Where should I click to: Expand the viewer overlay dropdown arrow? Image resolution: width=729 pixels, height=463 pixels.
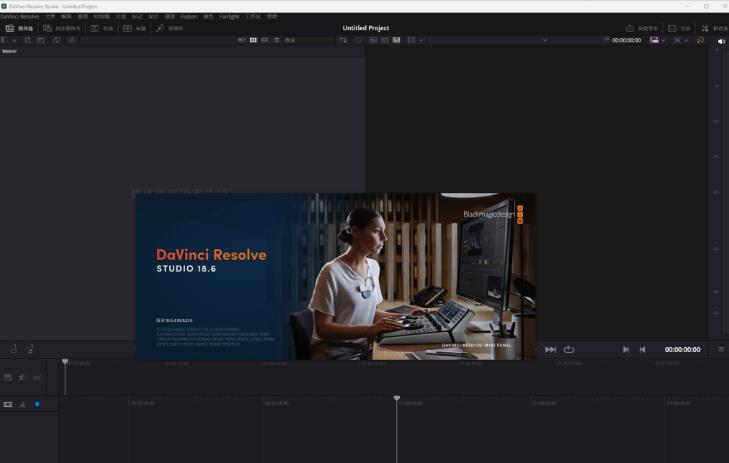421,40
